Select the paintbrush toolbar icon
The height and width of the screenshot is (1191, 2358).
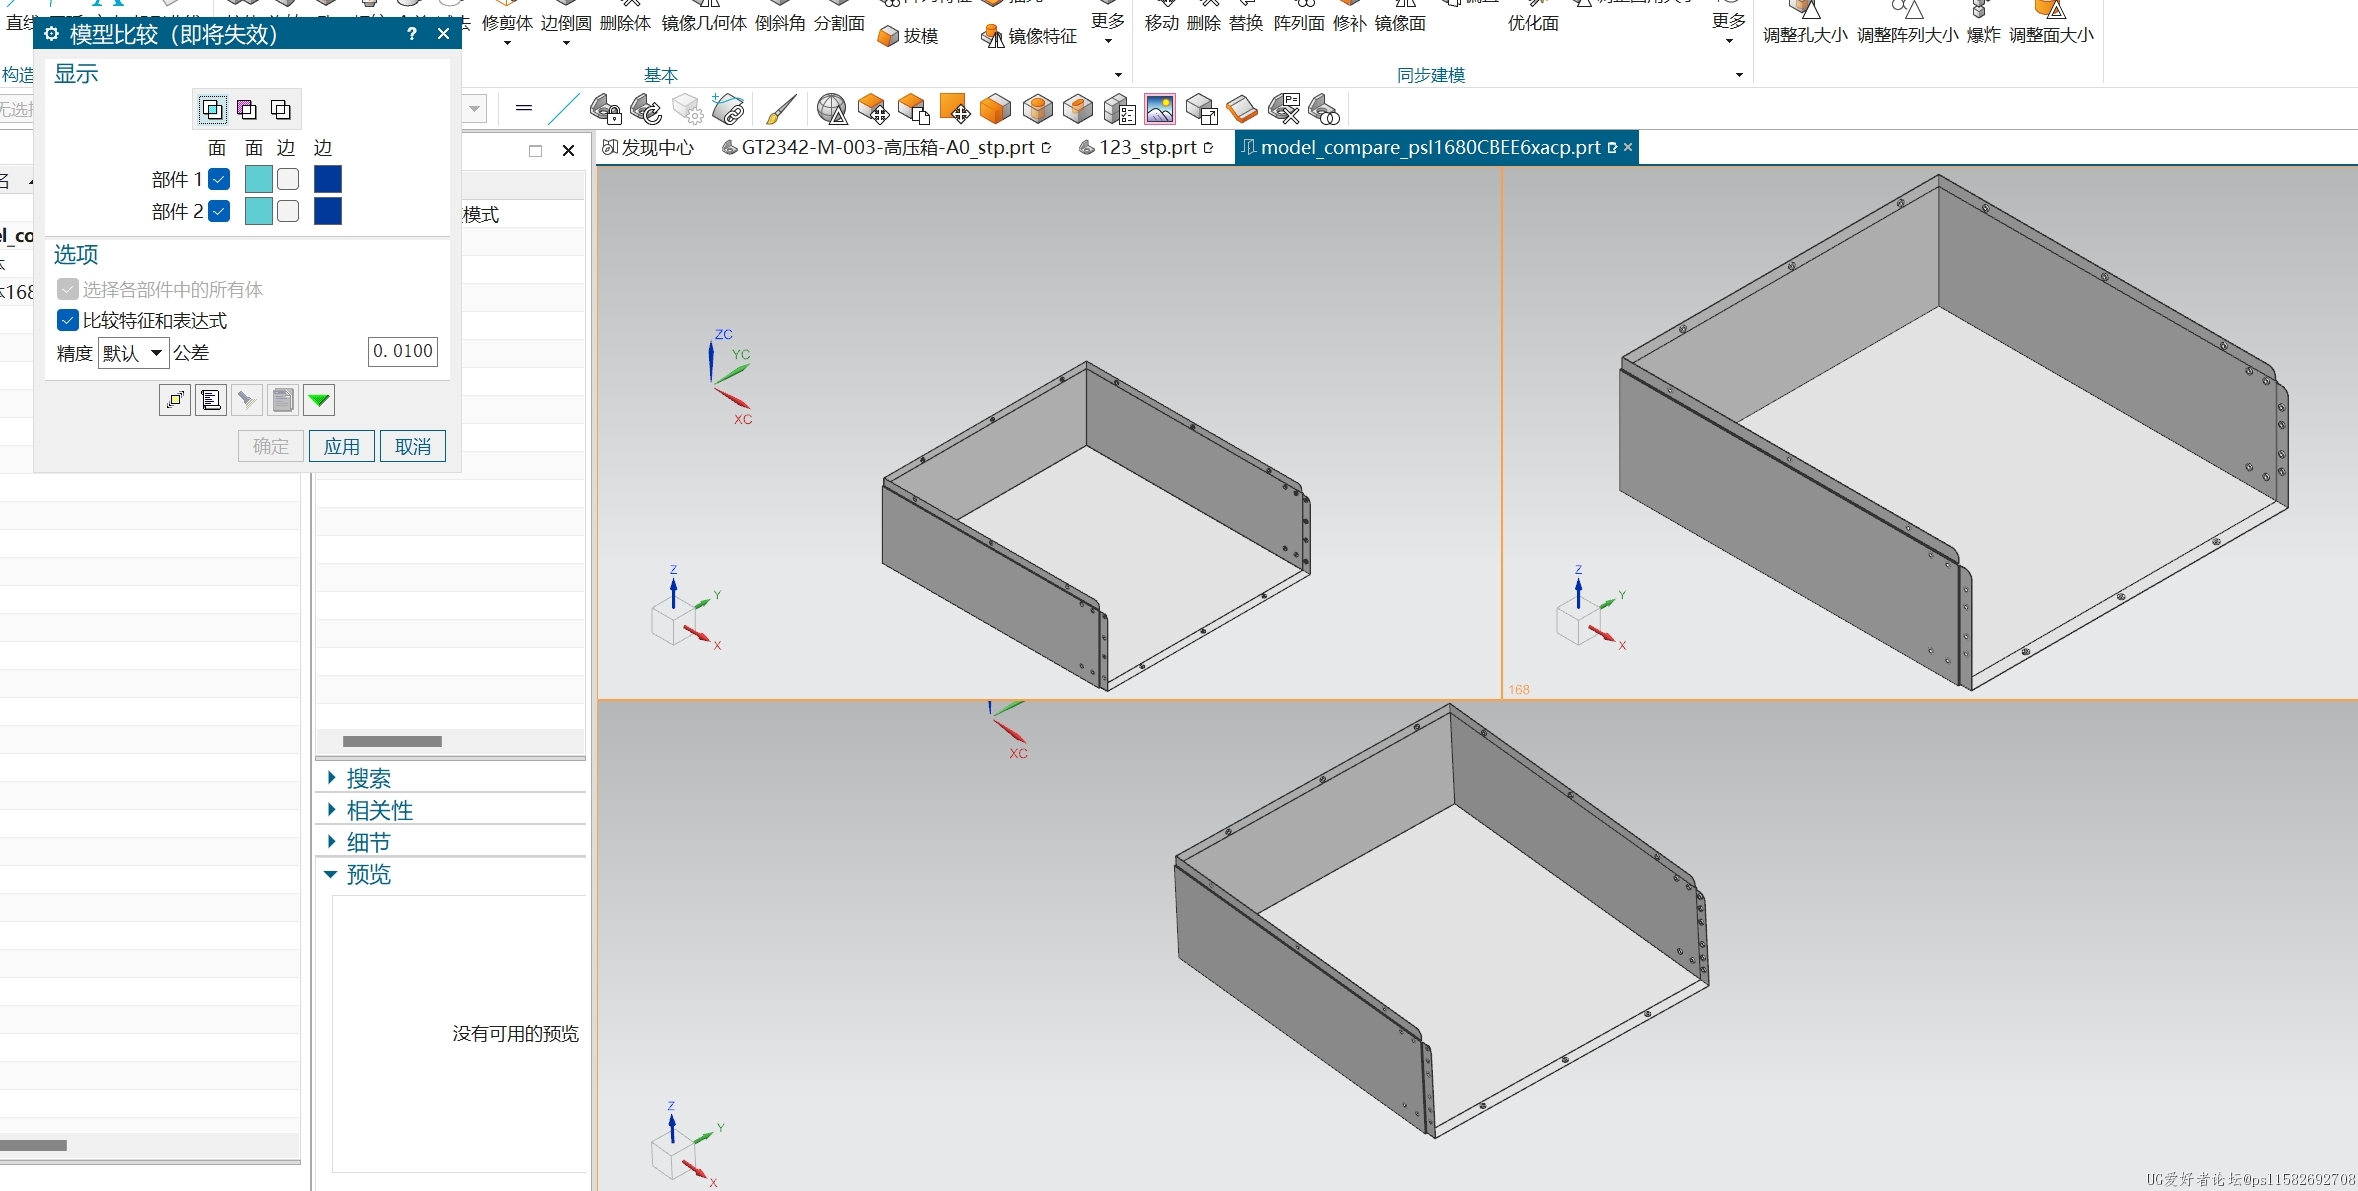click(x=780, y=108)
